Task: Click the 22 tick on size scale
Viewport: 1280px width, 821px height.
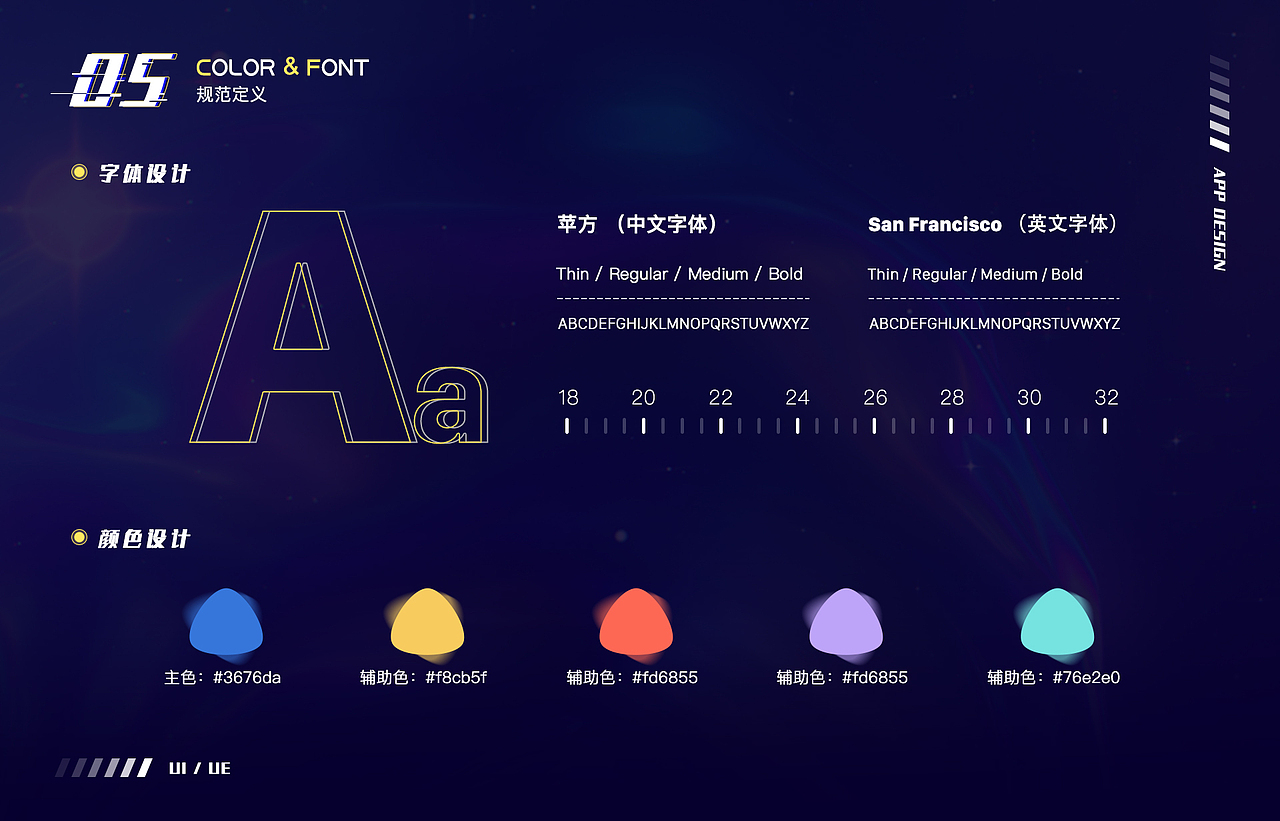Action: 720,426
